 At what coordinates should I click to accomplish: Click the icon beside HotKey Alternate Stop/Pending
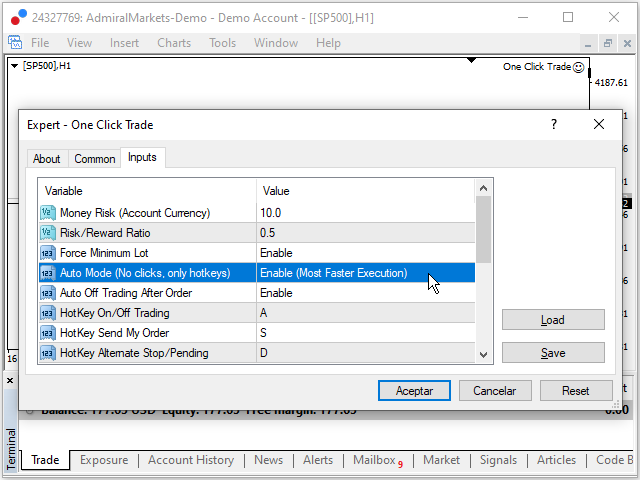[x=48, y=353]
